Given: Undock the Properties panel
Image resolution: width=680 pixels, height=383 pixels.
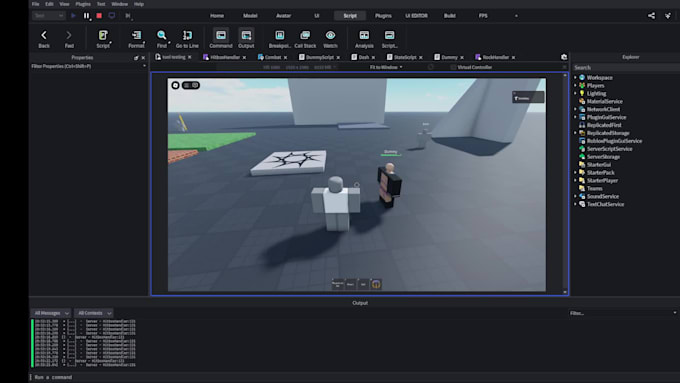Looking at the screenshot, I should pyautogui.click(x=136, y=58).
